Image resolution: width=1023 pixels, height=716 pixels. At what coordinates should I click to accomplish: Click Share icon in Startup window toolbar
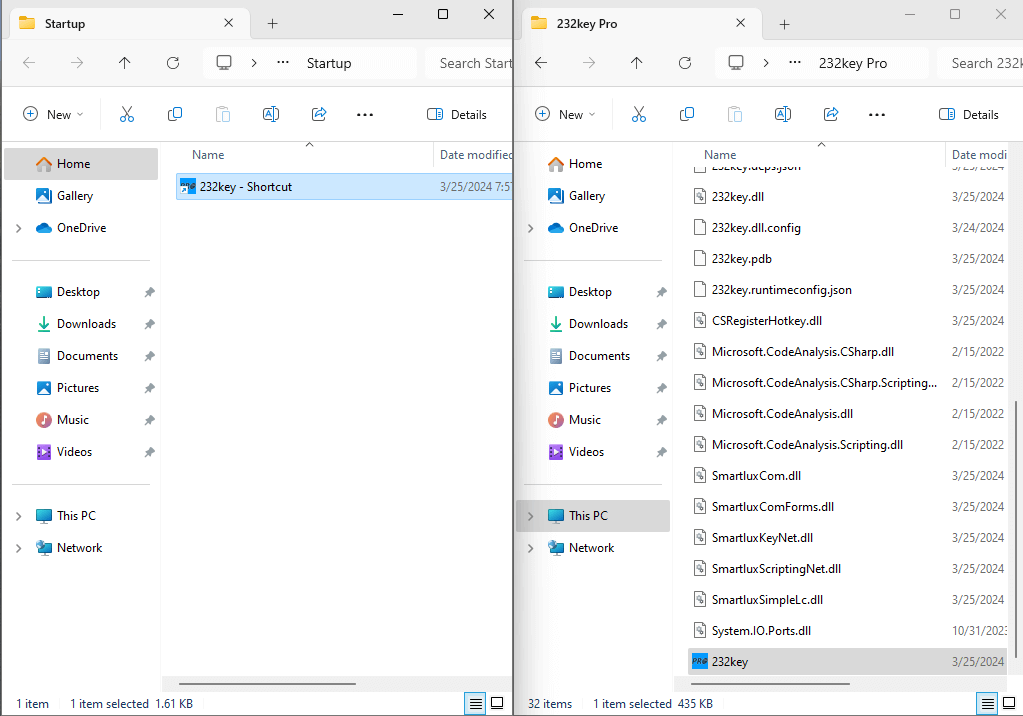click(x=319, y=114)
